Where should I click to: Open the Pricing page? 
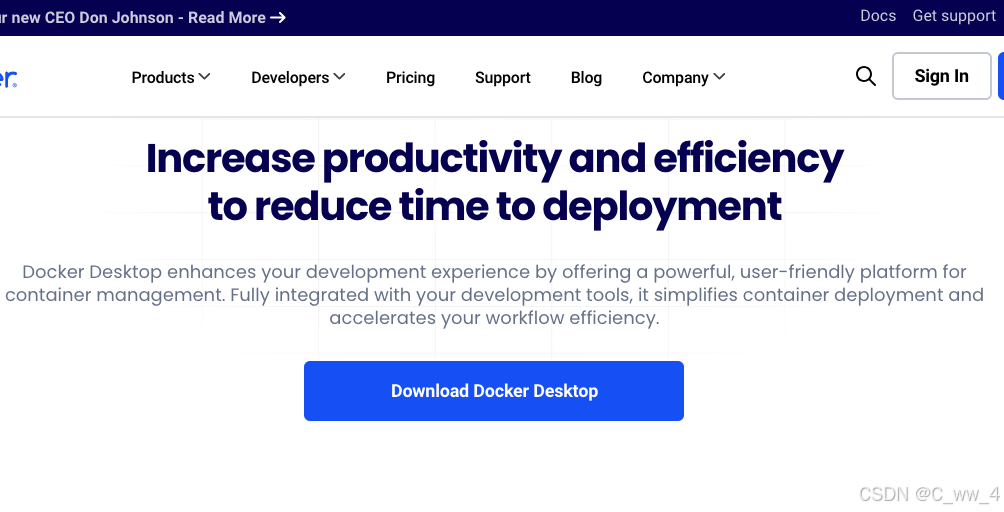pyautogui.click(x=410, y=77)
